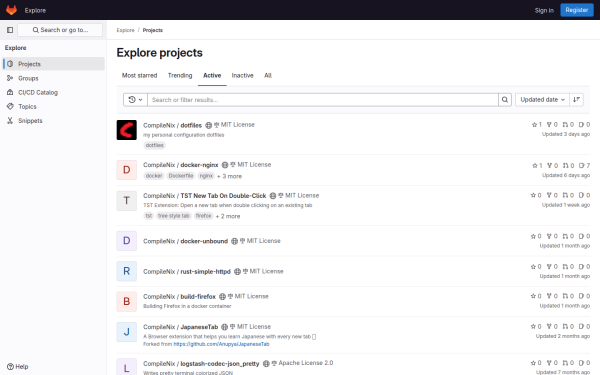600x375 pixels.
Task: Click the dotfiles topic tag
Action: [x=155, y=145]
